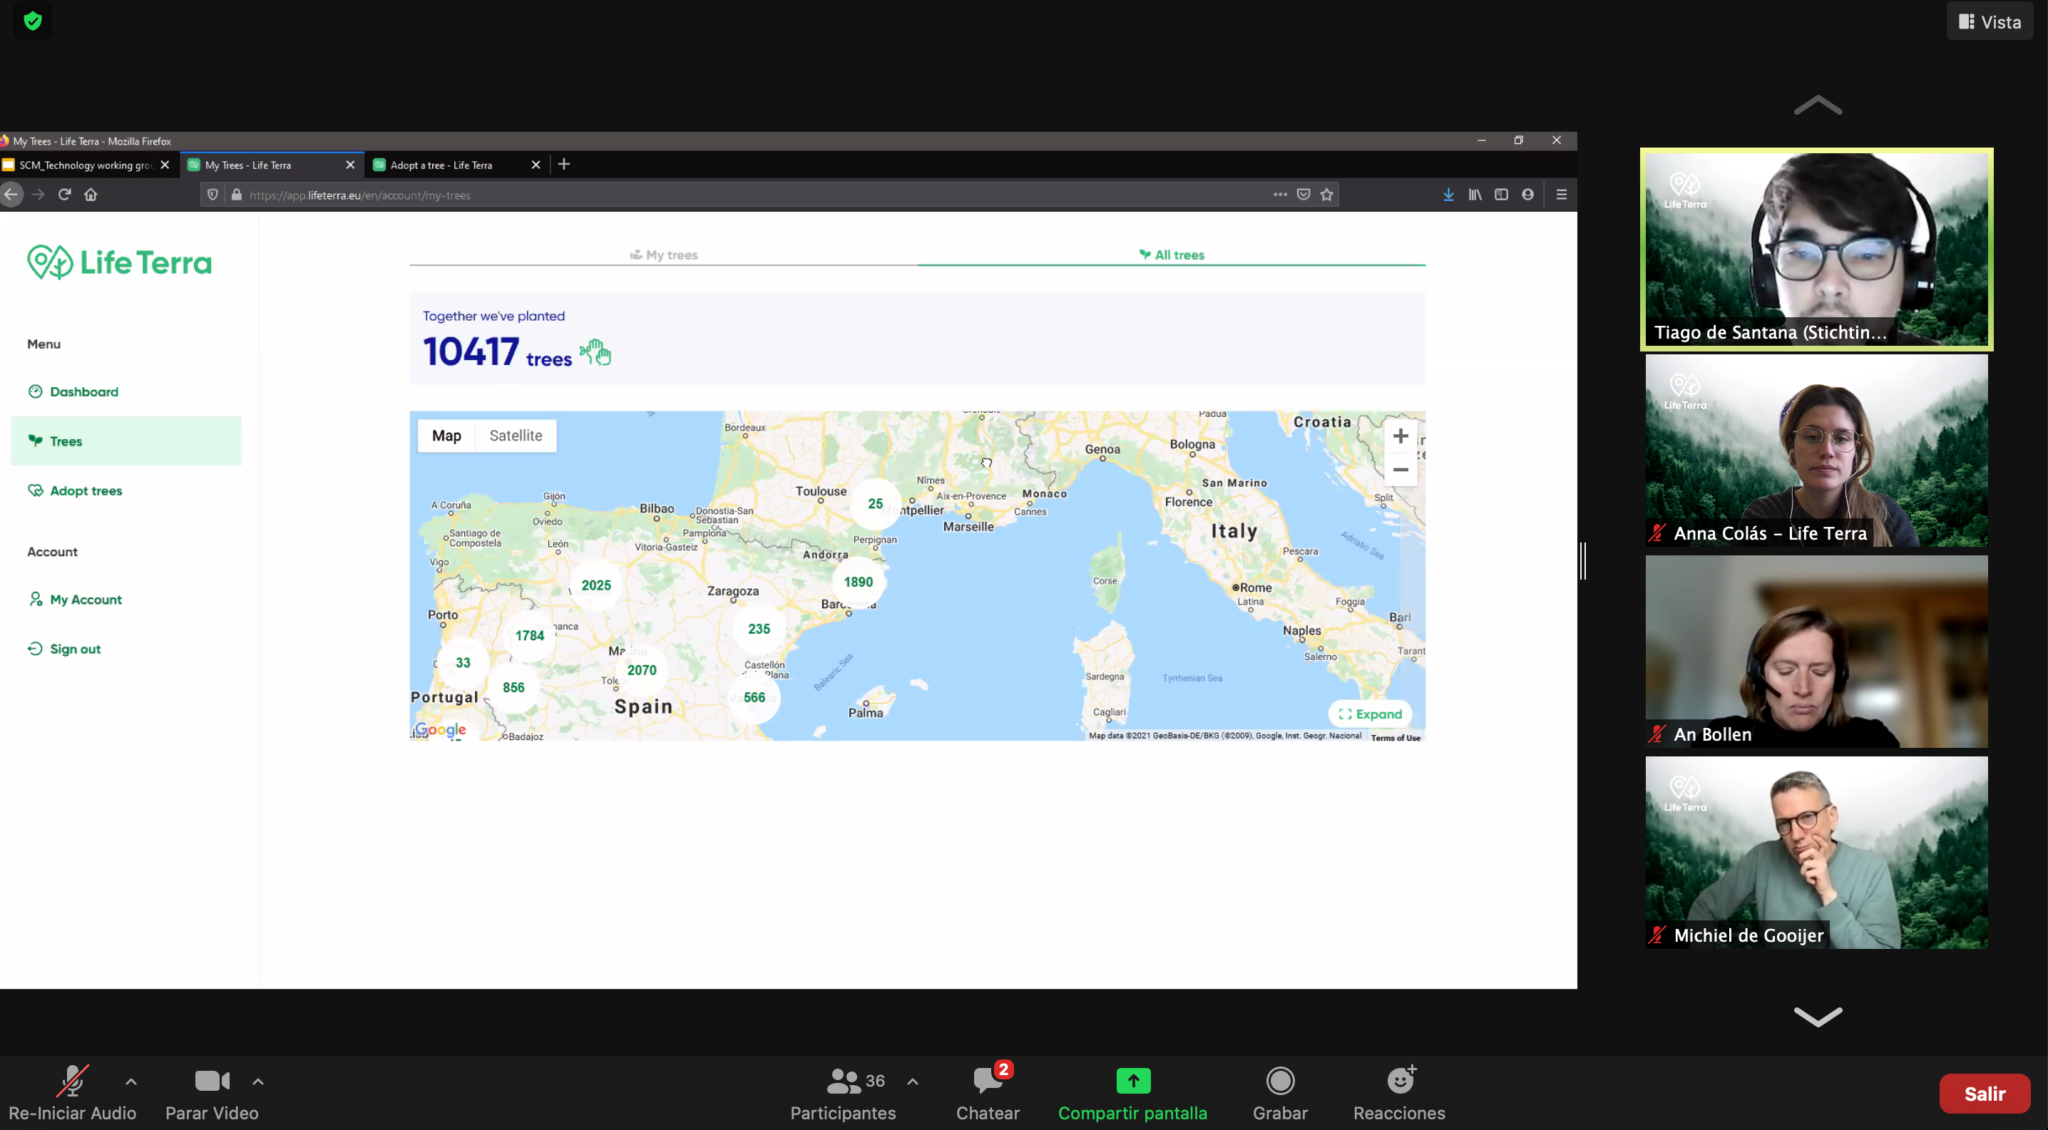Toggle Firefox sidebar view
Screen dimensions: 2048x1130
[1501, 195]
